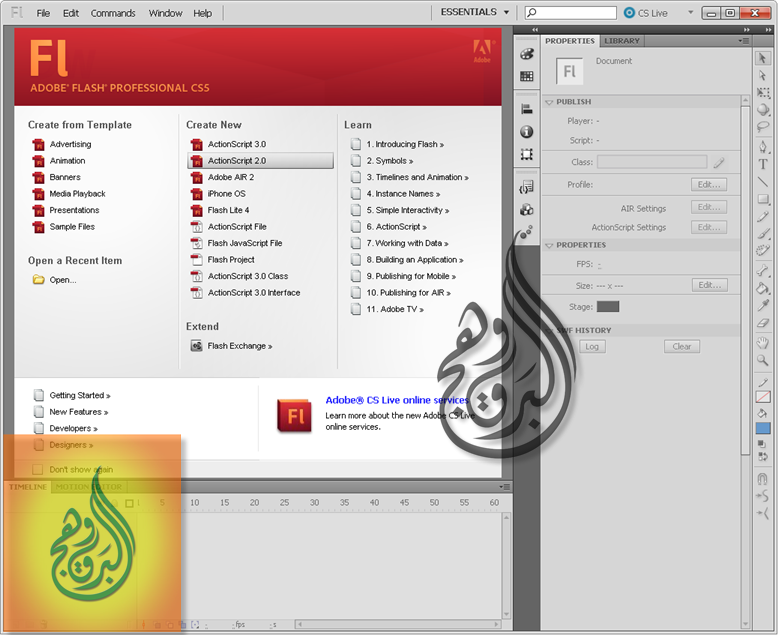Open the CS Live dropdown arrow
This screenshot has width=778, height=635.
click(x=690, y=12)
